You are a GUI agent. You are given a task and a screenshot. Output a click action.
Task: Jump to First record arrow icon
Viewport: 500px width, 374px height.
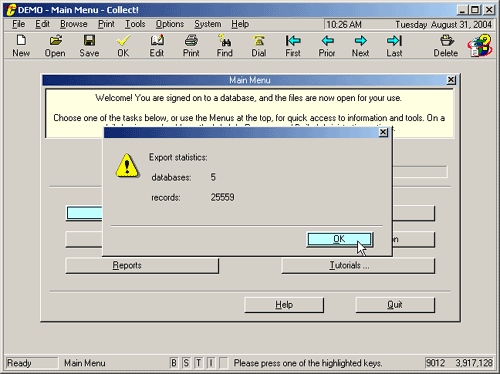point(293,41)
